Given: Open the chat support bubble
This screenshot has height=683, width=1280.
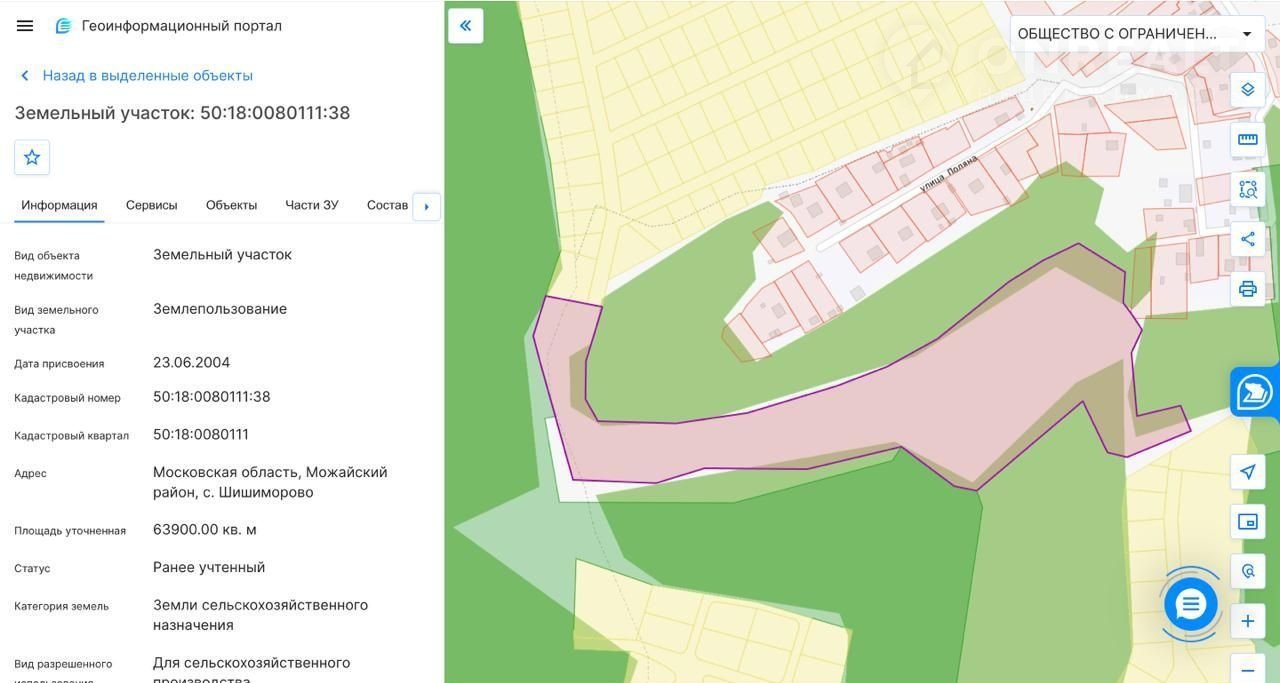Looking at the screenshot, I should point(1190,604).
